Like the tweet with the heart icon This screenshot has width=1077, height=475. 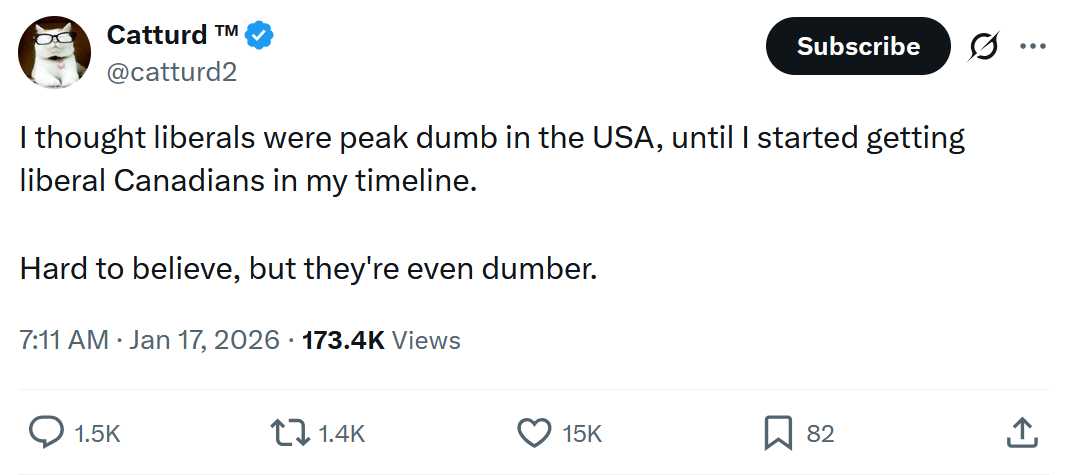point(535,432)
